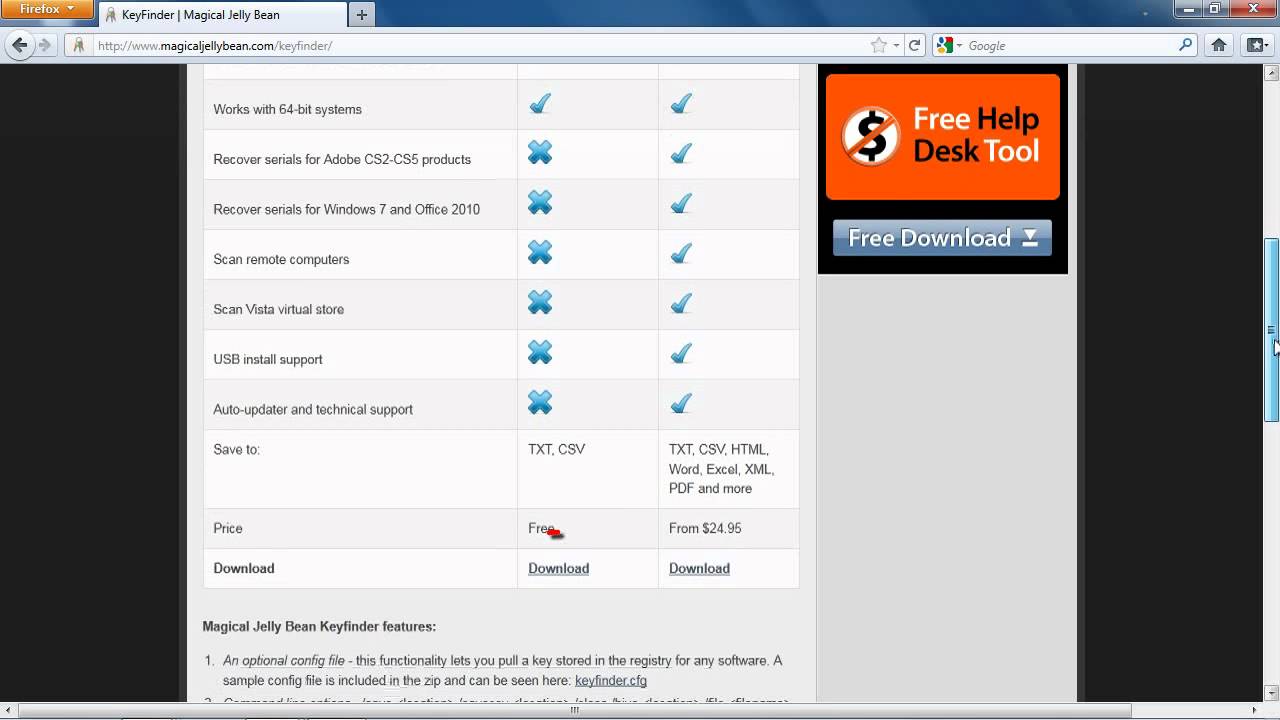Click the 64-bit systems check mark in the free column
The image size is (1280, 720).
pyautogui.click(x=540, y=103)
